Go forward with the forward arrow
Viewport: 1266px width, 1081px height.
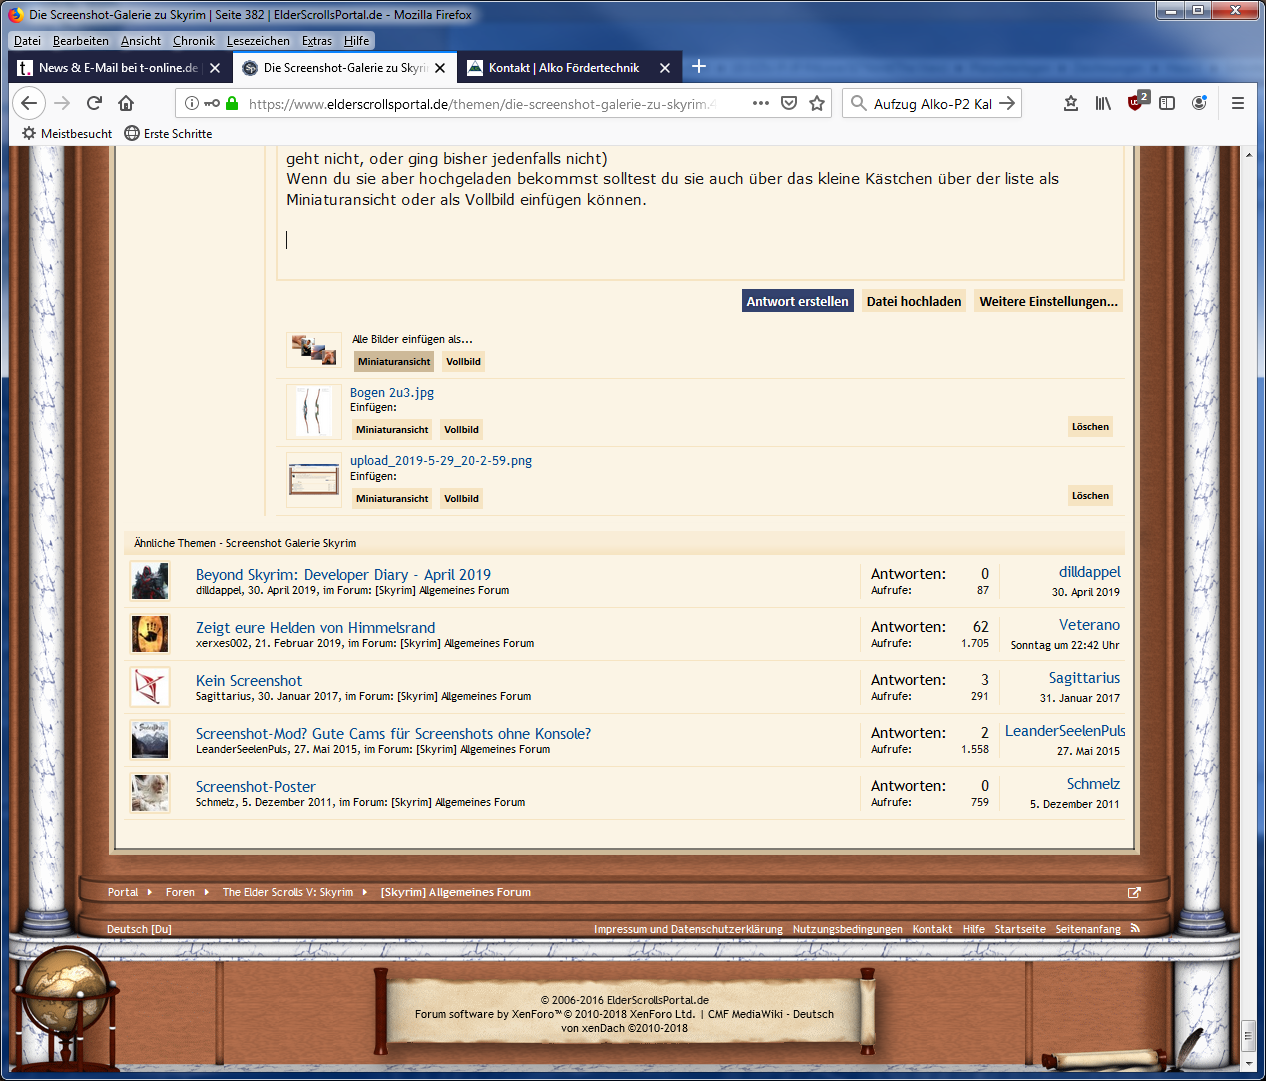pos(62,103)
